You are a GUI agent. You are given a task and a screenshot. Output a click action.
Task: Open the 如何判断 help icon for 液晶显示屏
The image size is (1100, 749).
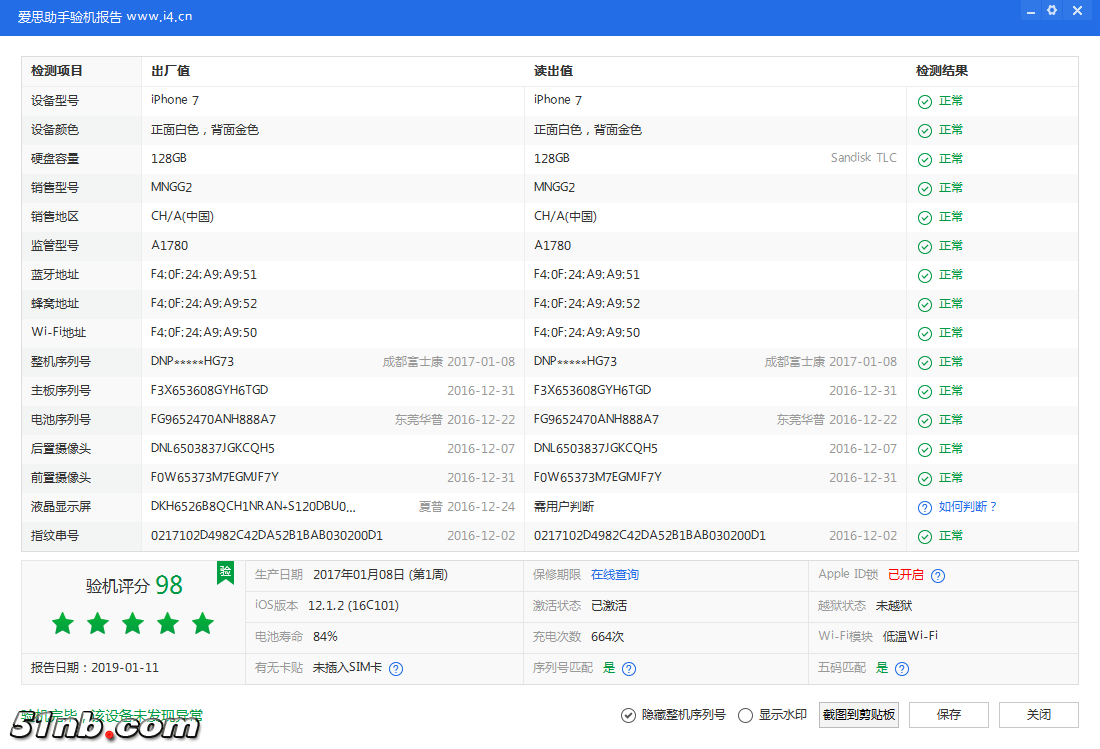pos(923,507)
